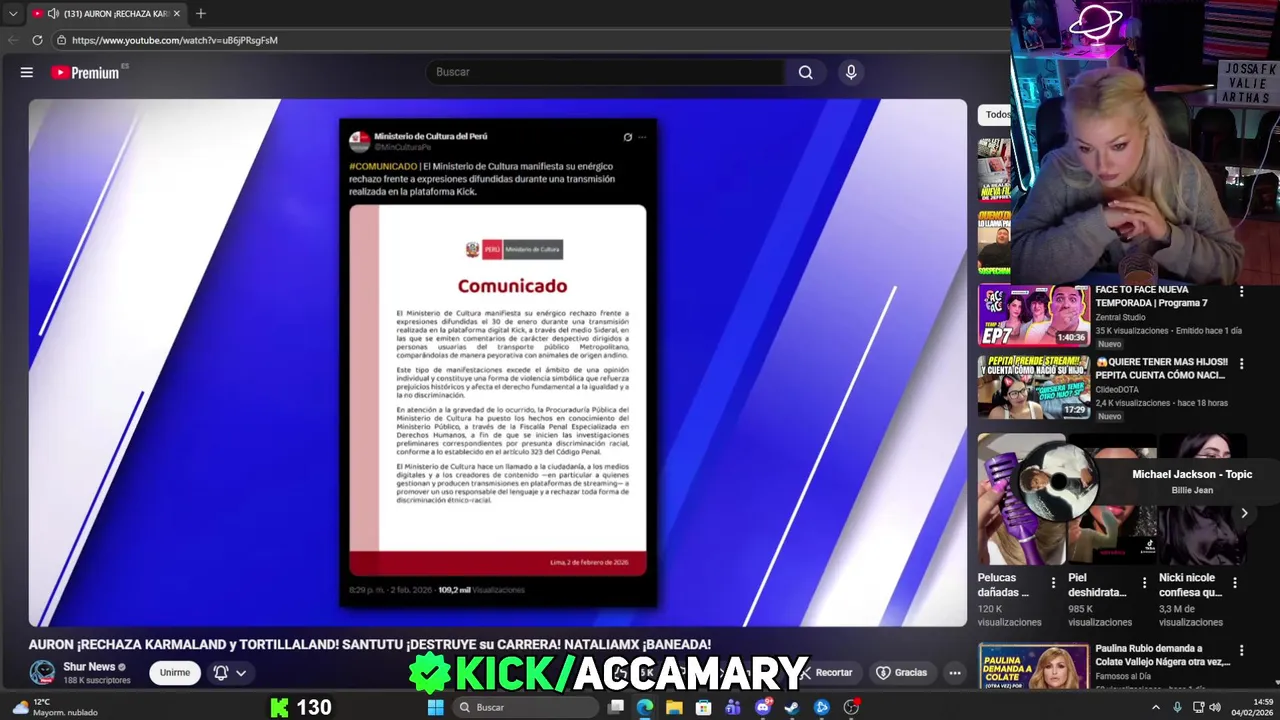Open options for Nicki nicole short
The width and height of the screenshot is (1280, 720).
(1234, 582)
